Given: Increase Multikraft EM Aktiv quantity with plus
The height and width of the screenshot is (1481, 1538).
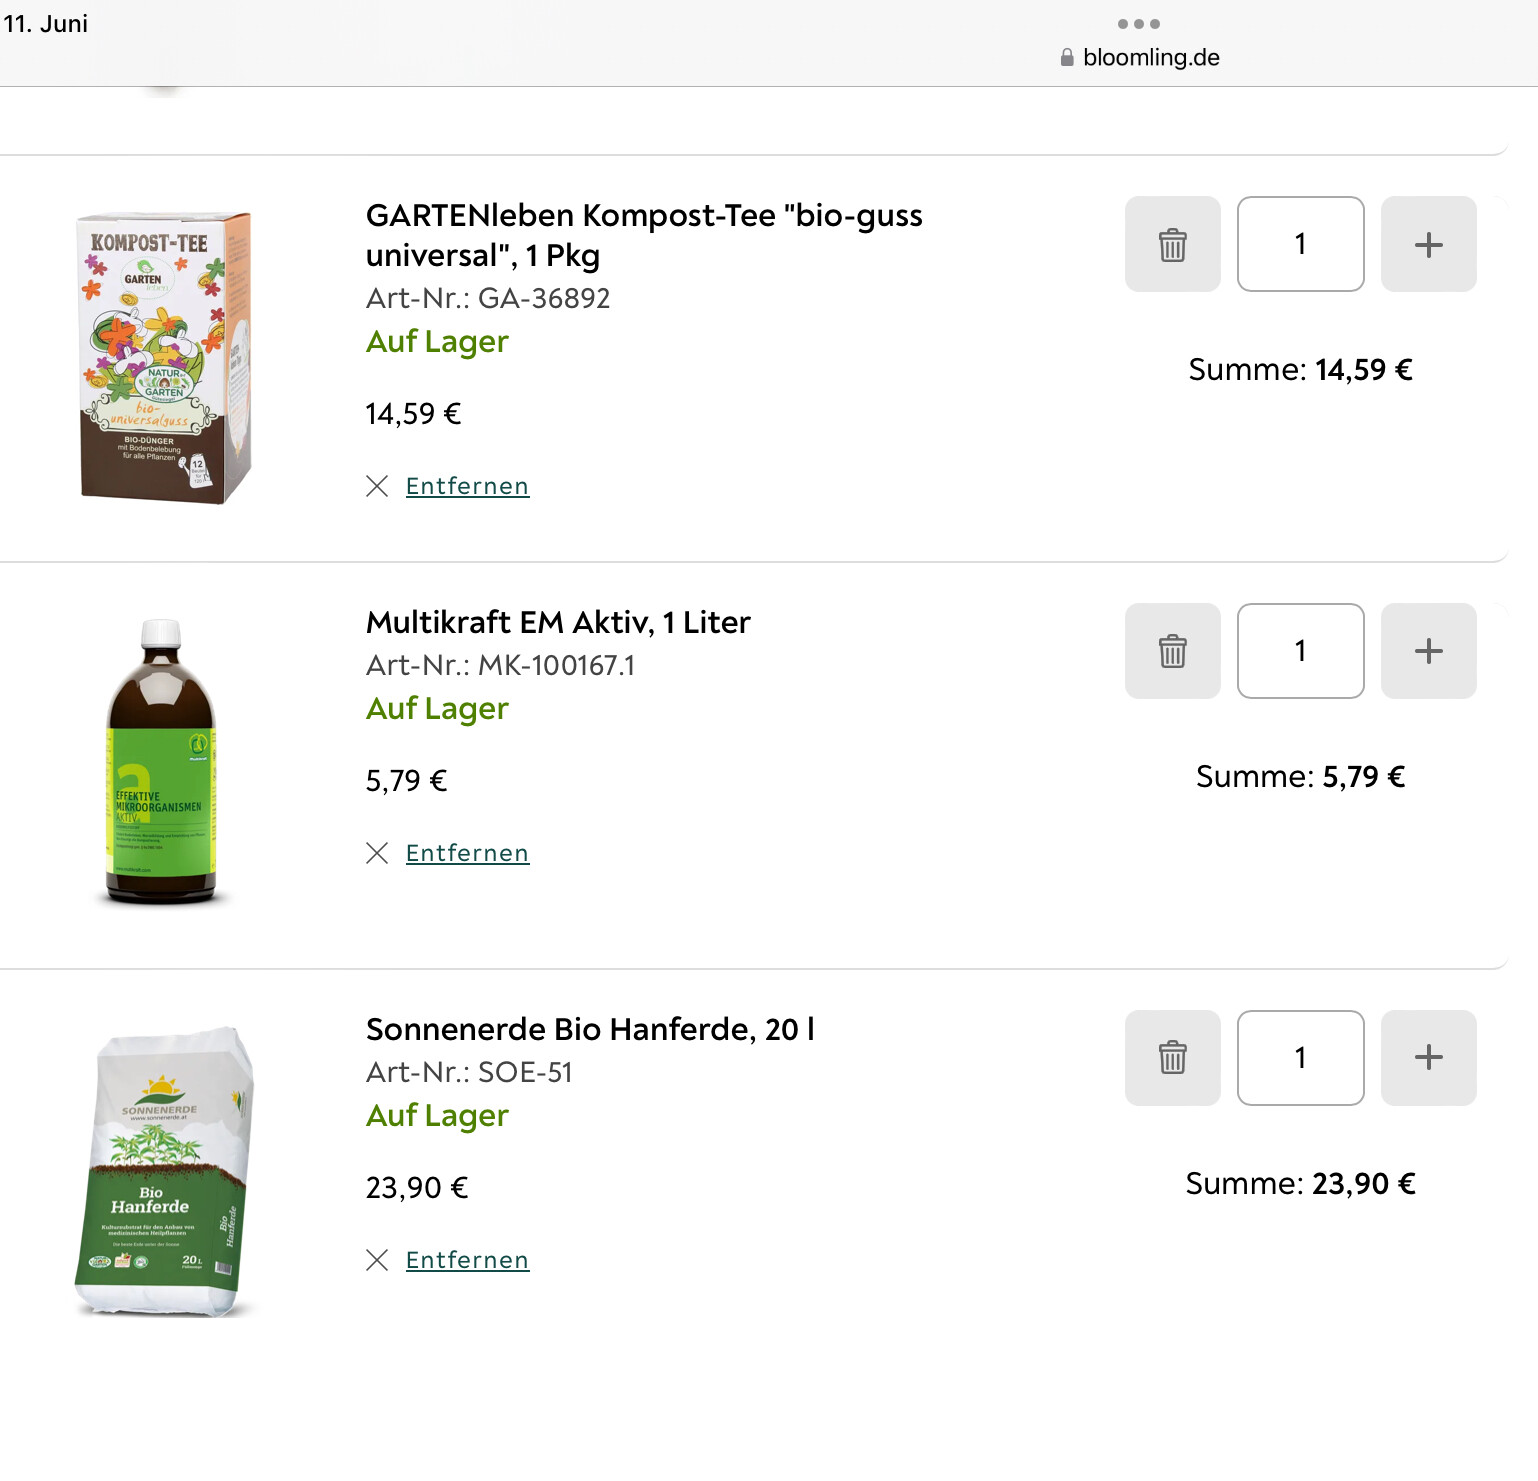Looking at the screenshot, I should tap(1428, 651).
